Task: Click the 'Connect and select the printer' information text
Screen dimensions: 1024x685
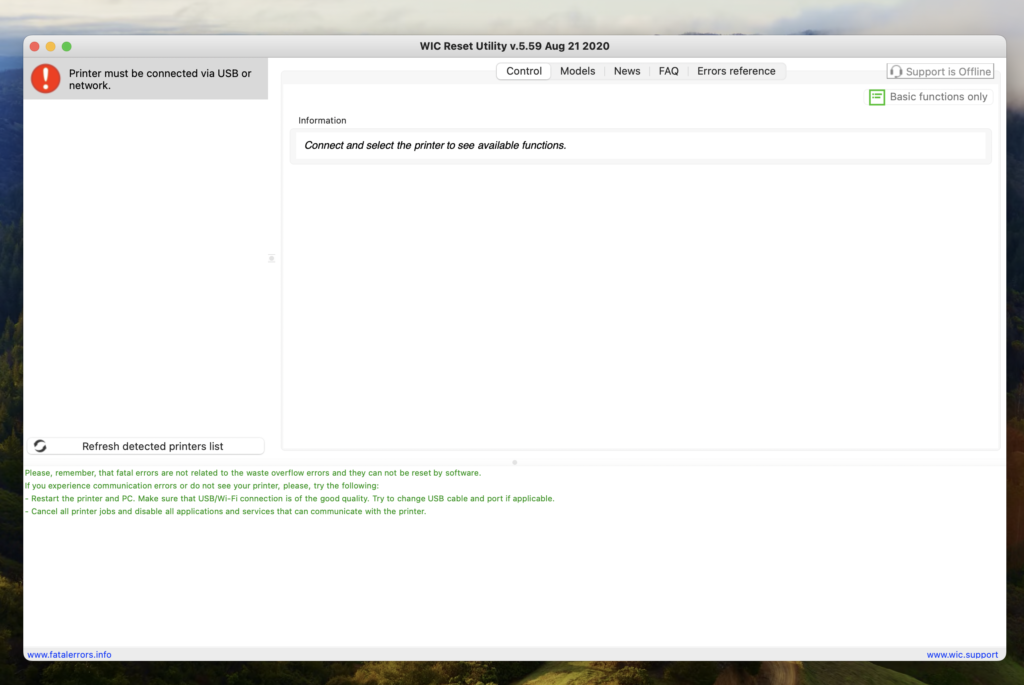Action: click(x=435, y=145)
